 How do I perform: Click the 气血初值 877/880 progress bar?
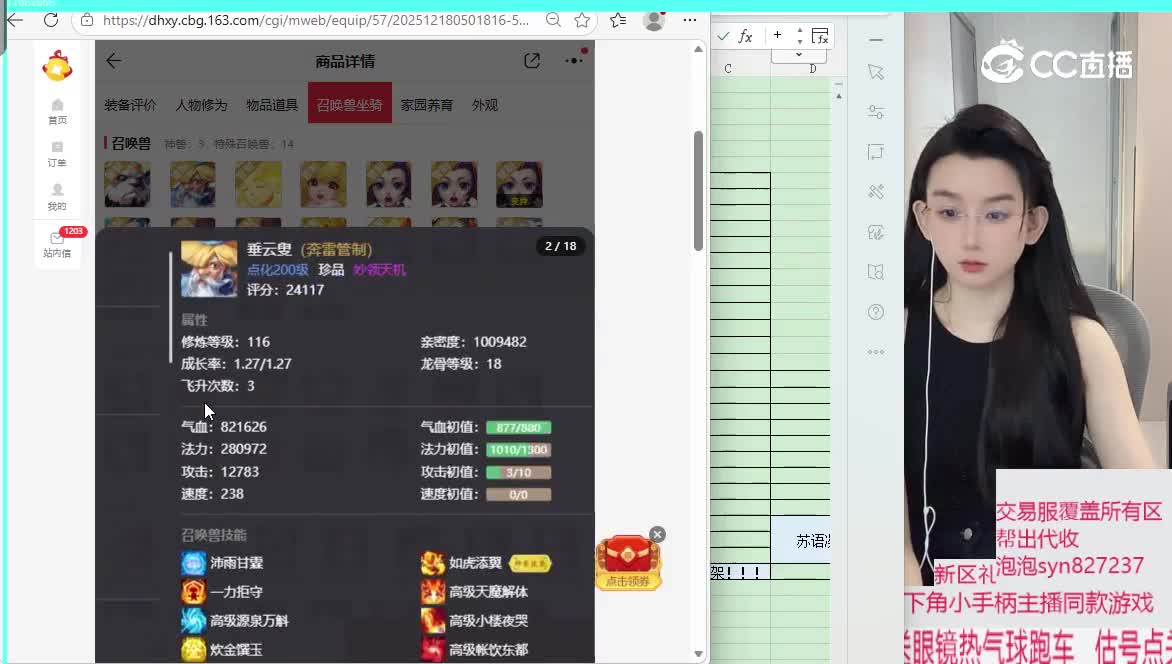click(519, 428)
